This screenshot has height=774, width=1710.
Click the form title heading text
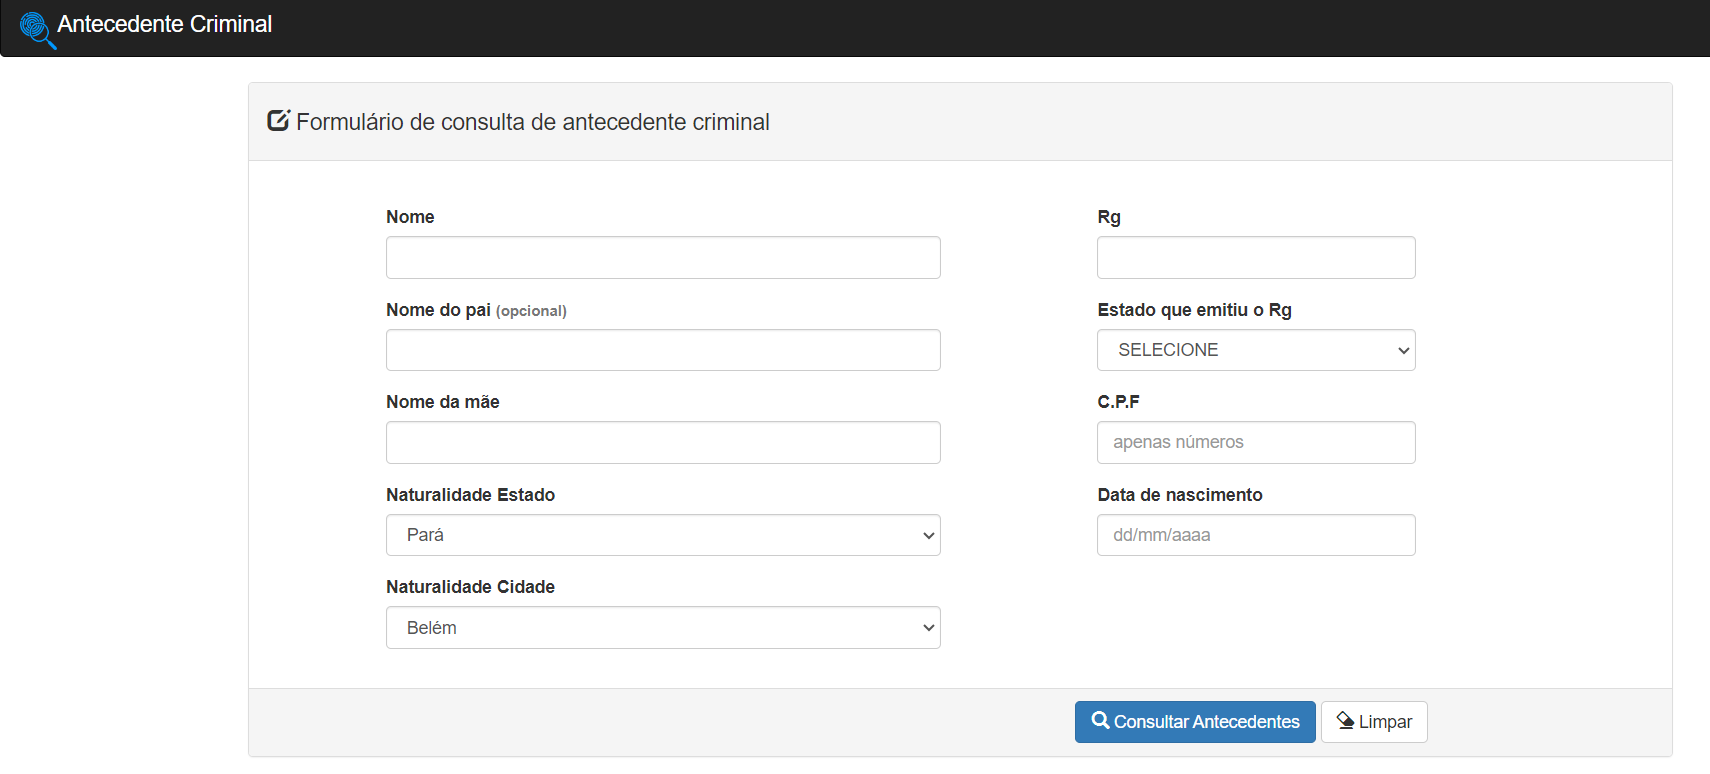[532, 122]
